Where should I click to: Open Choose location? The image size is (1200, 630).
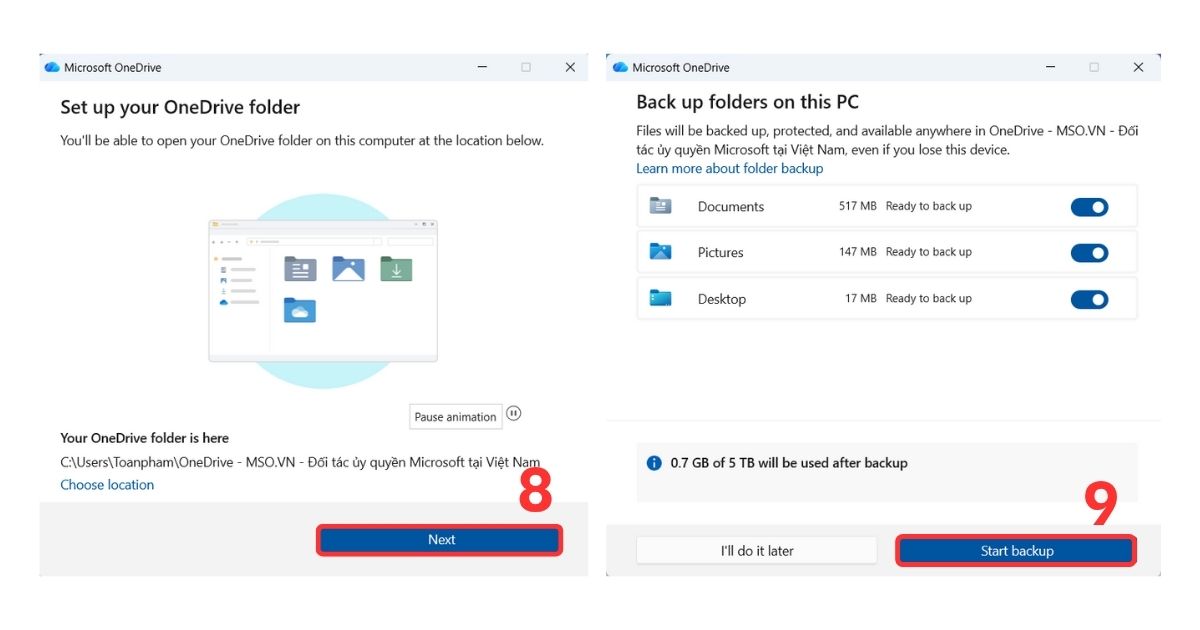pyautogui.click(x=107, y=484)
